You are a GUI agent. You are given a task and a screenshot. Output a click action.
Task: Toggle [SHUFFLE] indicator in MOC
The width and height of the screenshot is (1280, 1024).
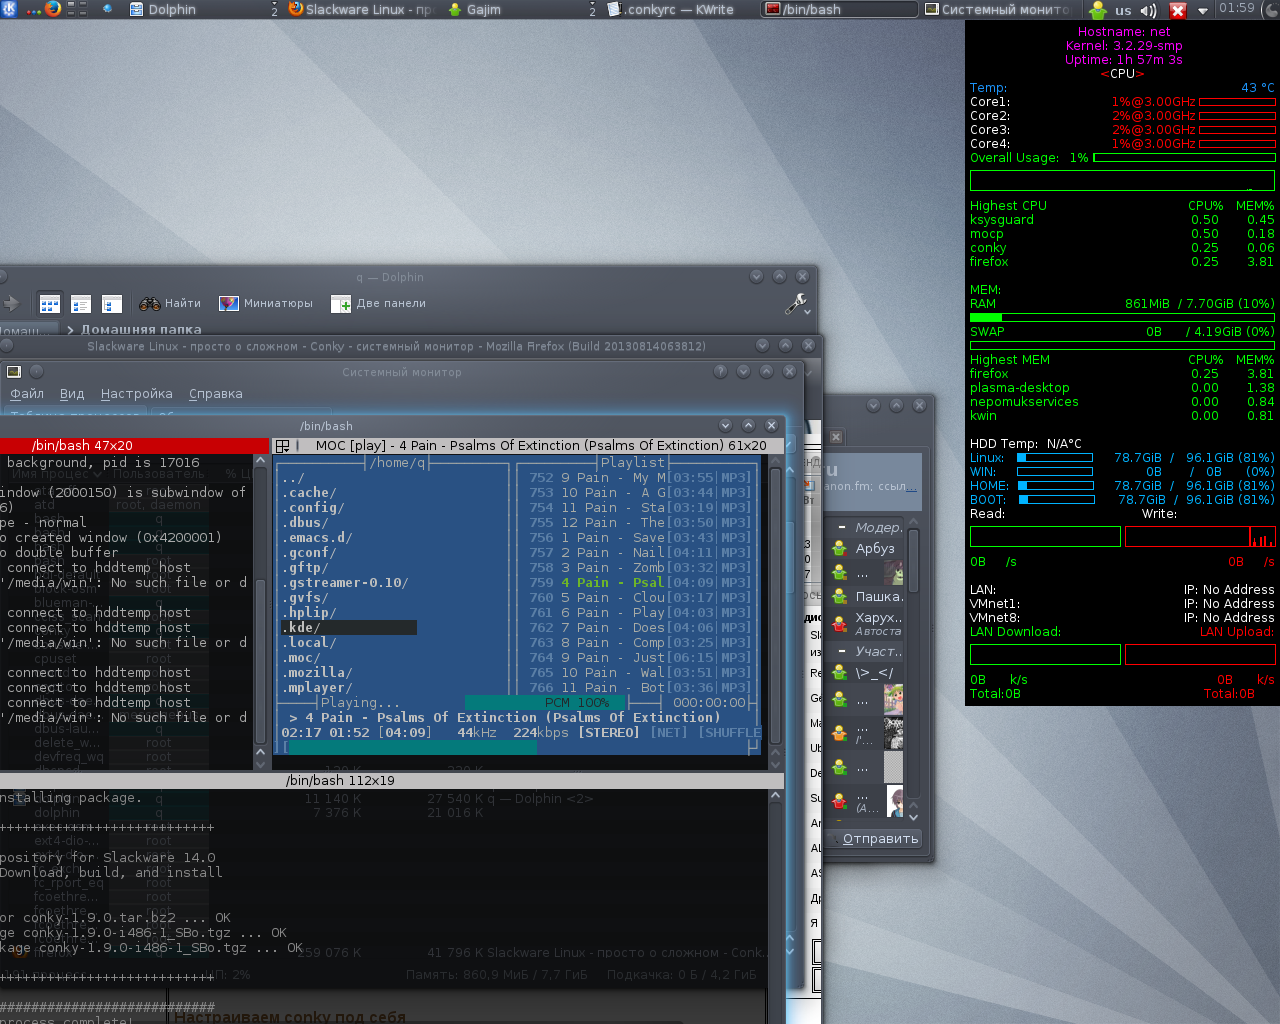pos(730,733)
